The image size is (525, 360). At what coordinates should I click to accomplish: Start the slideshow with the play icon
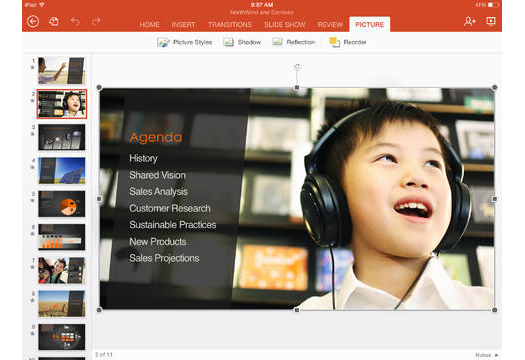click(491, 21)
